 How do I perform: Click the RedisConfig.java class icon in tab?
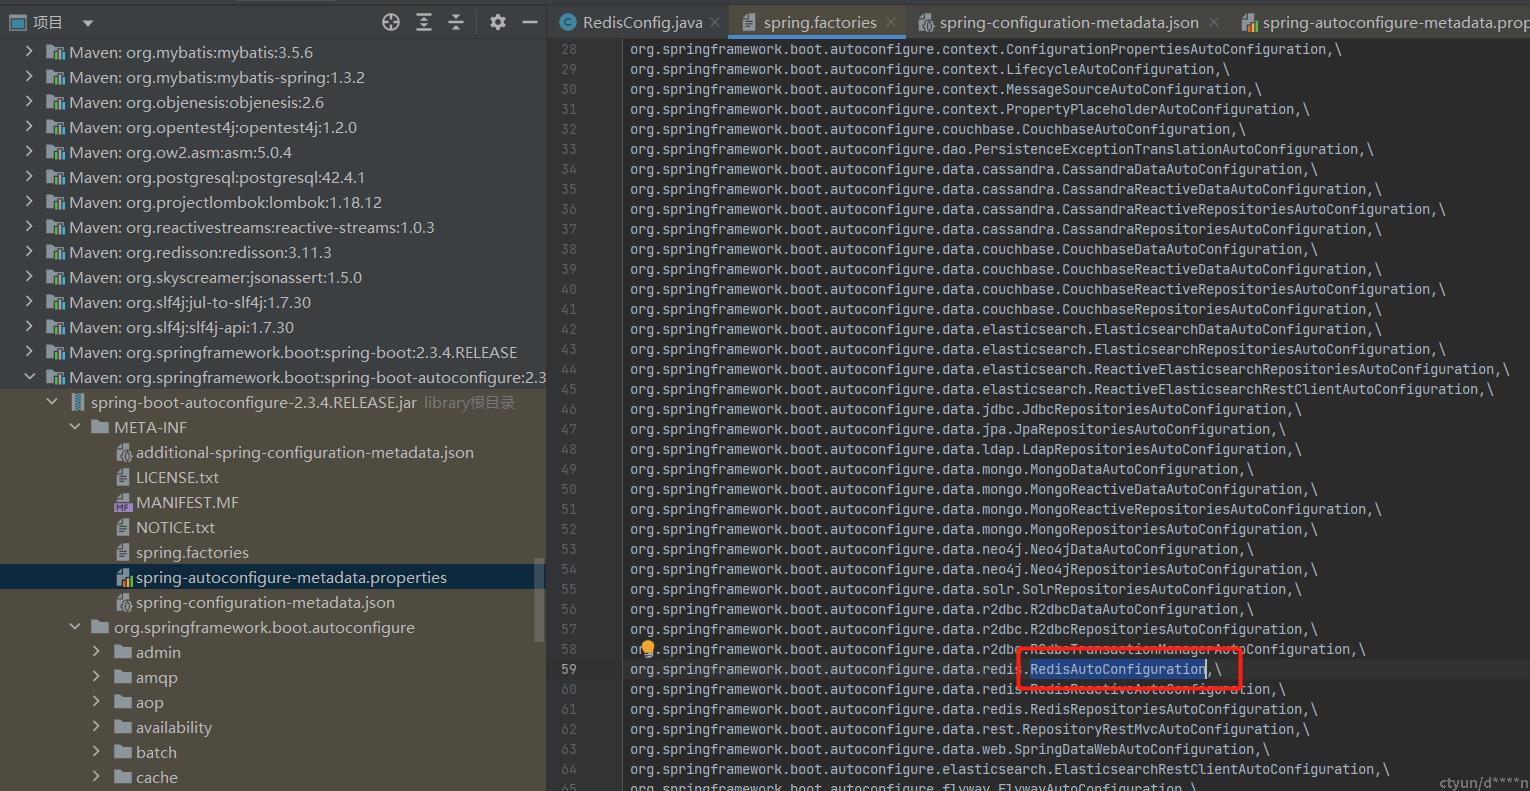coord(568,22)
